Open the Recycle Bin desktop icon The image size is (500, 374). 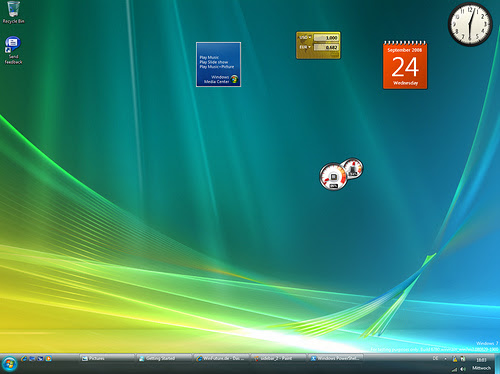pyautogui.click(x=13, y=13)
